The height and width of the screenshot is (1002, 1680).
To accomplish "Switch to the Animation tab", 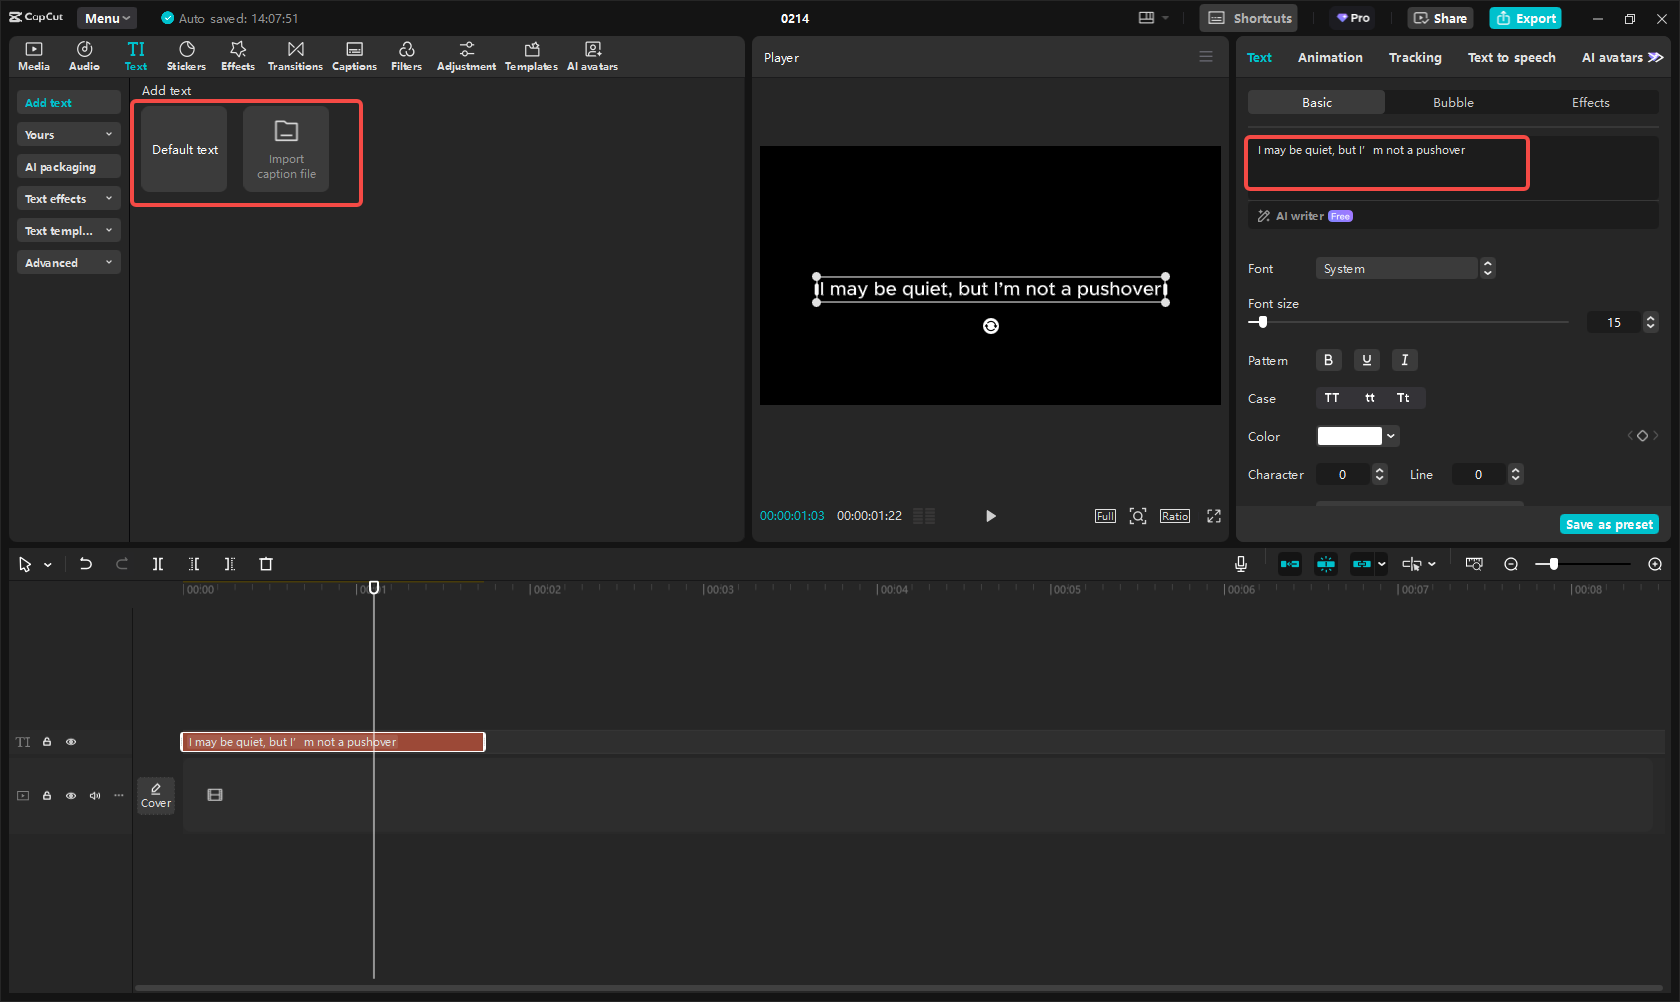I will [x=1330, y=57].
